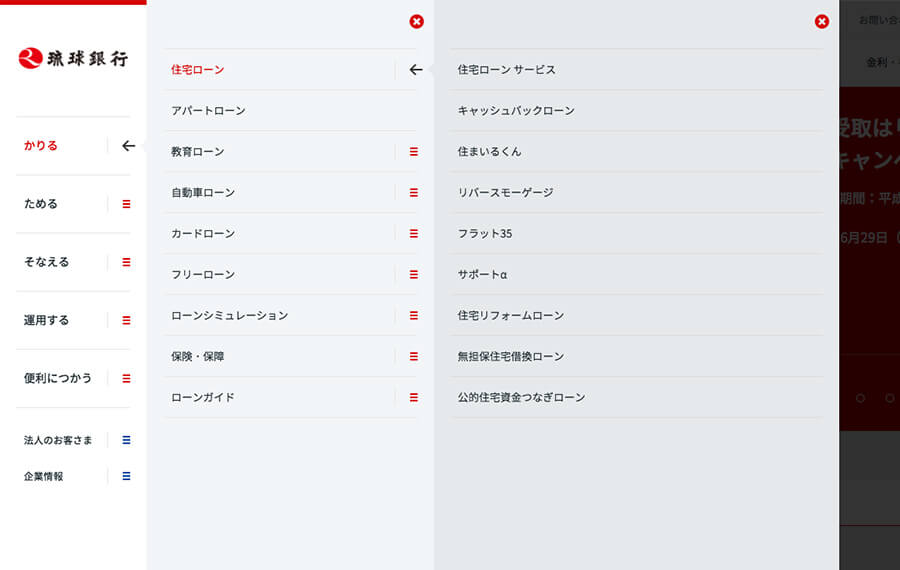900x570 pixels.
Task: Open the リバースモーゲージ link
Action: click(x=505, y=193)
